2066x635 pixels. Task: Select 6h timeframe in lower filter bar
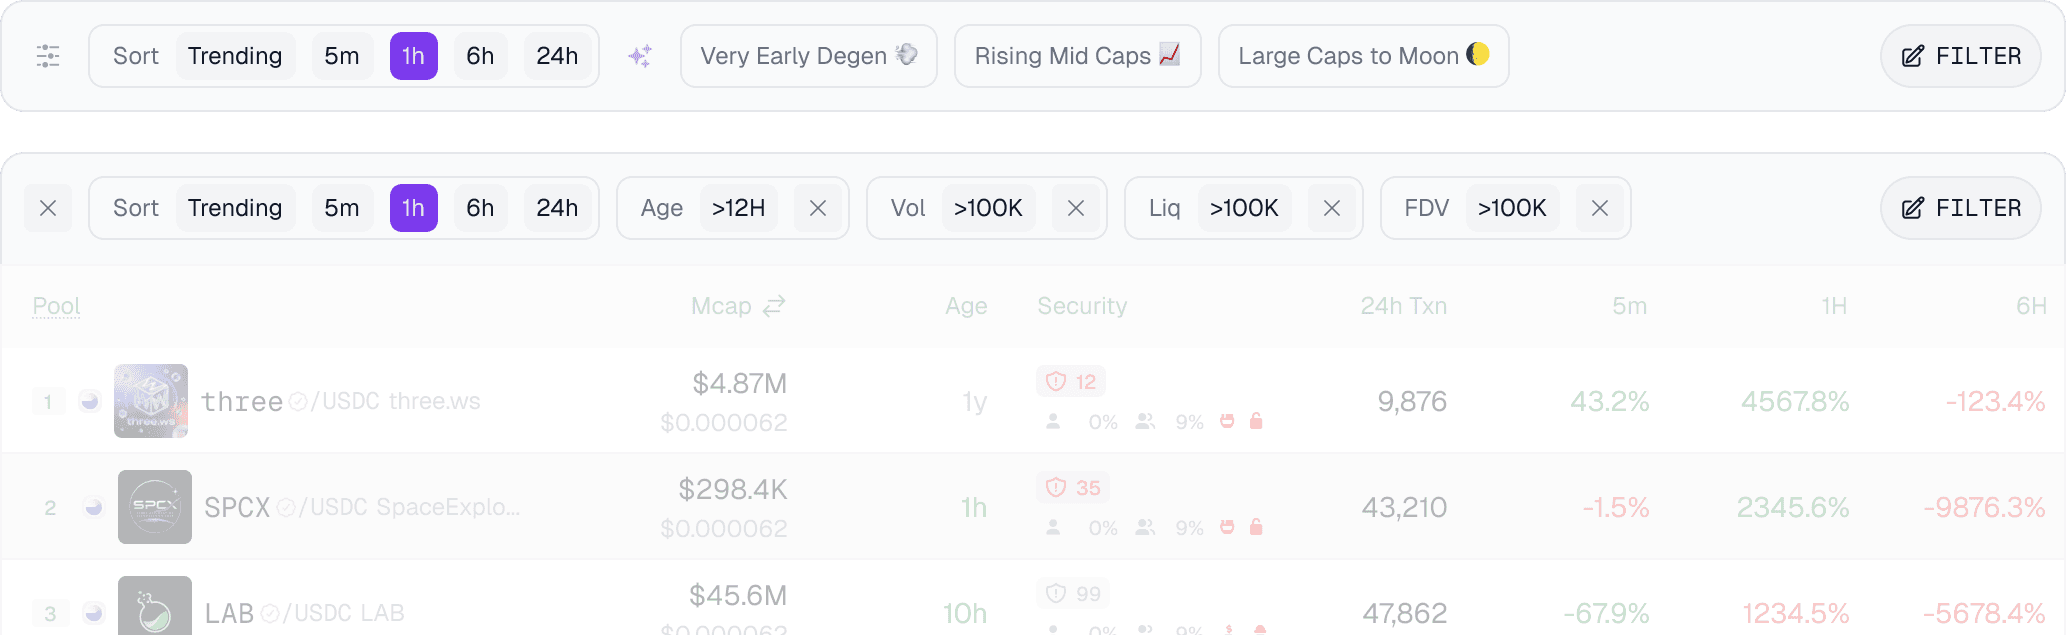click(480, 208)
